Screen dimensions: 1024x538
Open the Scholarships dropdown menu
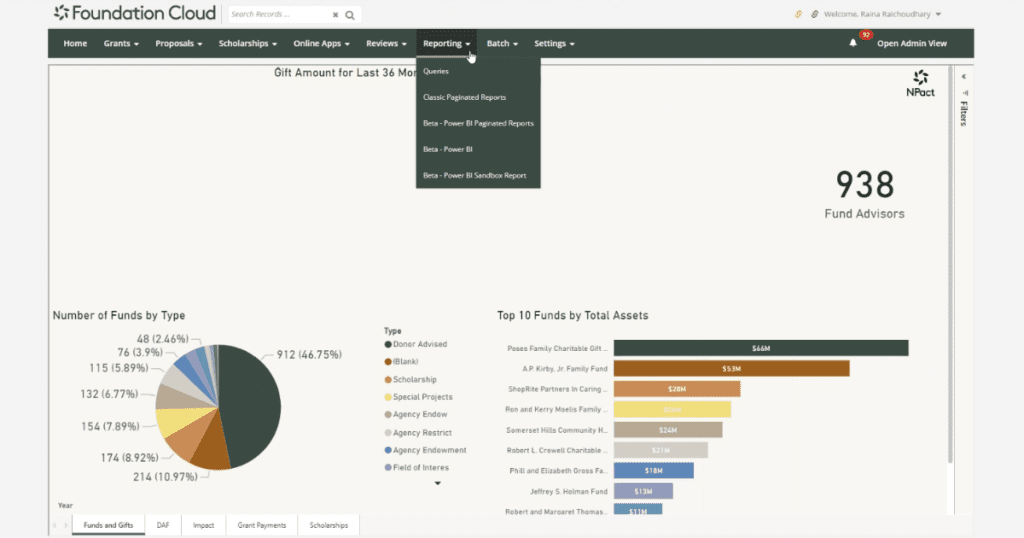point(248,43)
